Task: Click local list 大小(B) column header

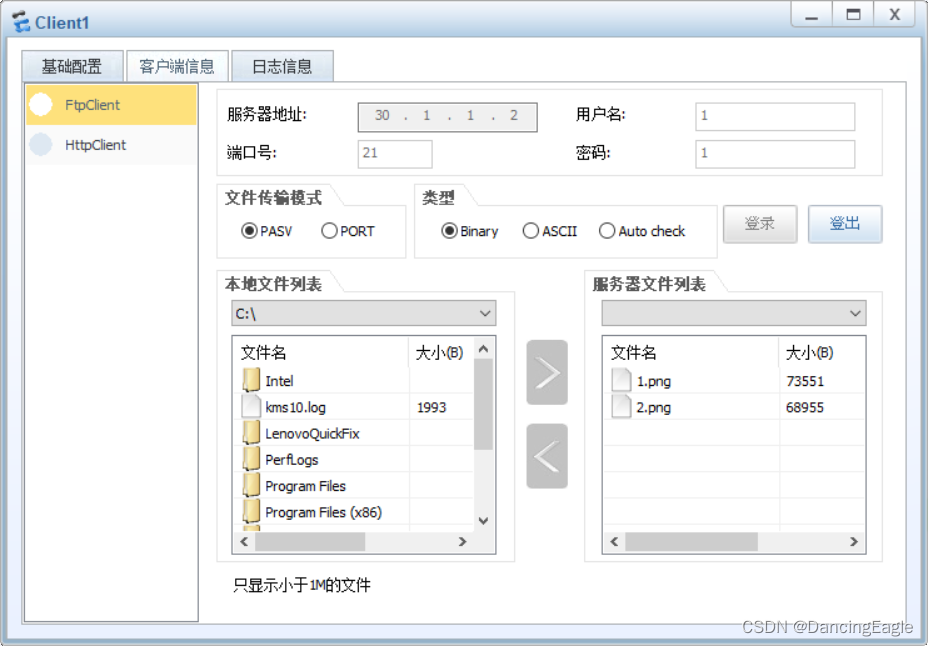Action: tap(442, 353)
